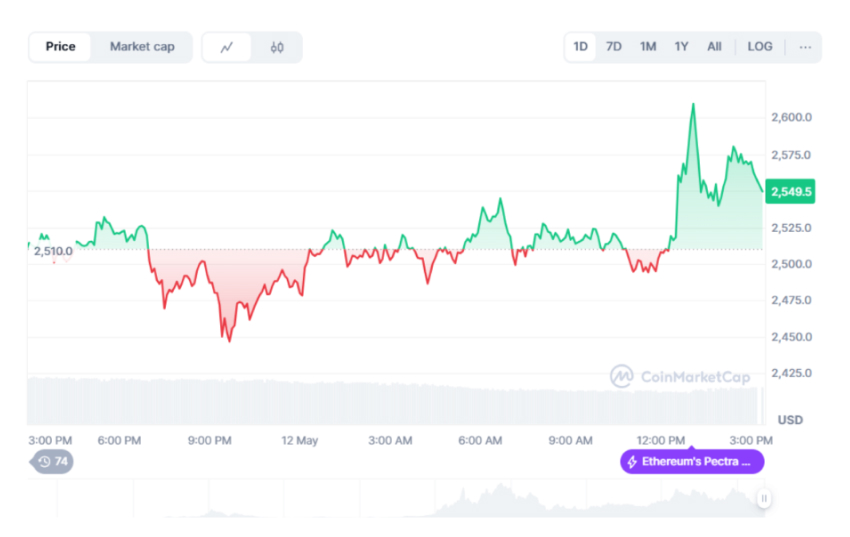Screen dimensions: 850x537
Task: Click the 2,450.0 axis label
Action: point(791,337)
